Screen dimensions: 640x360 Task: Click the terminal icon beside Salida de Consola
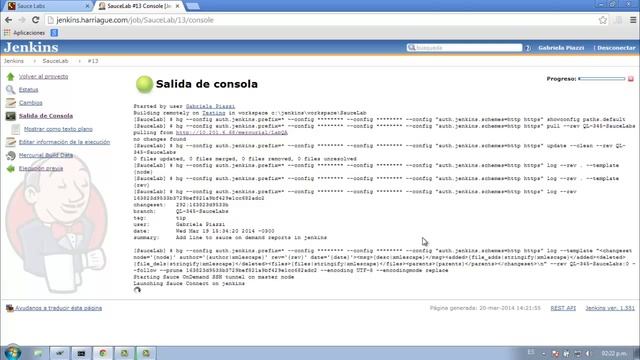(11, 116)
